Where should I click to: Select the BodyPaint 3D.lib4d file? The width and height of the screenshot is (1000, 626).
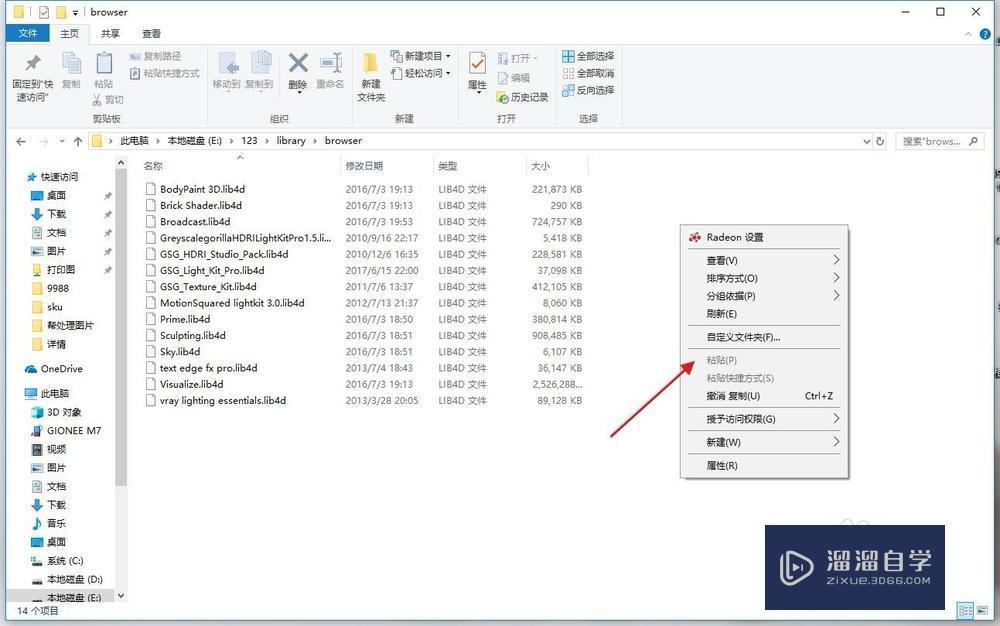tap(202, 189)
